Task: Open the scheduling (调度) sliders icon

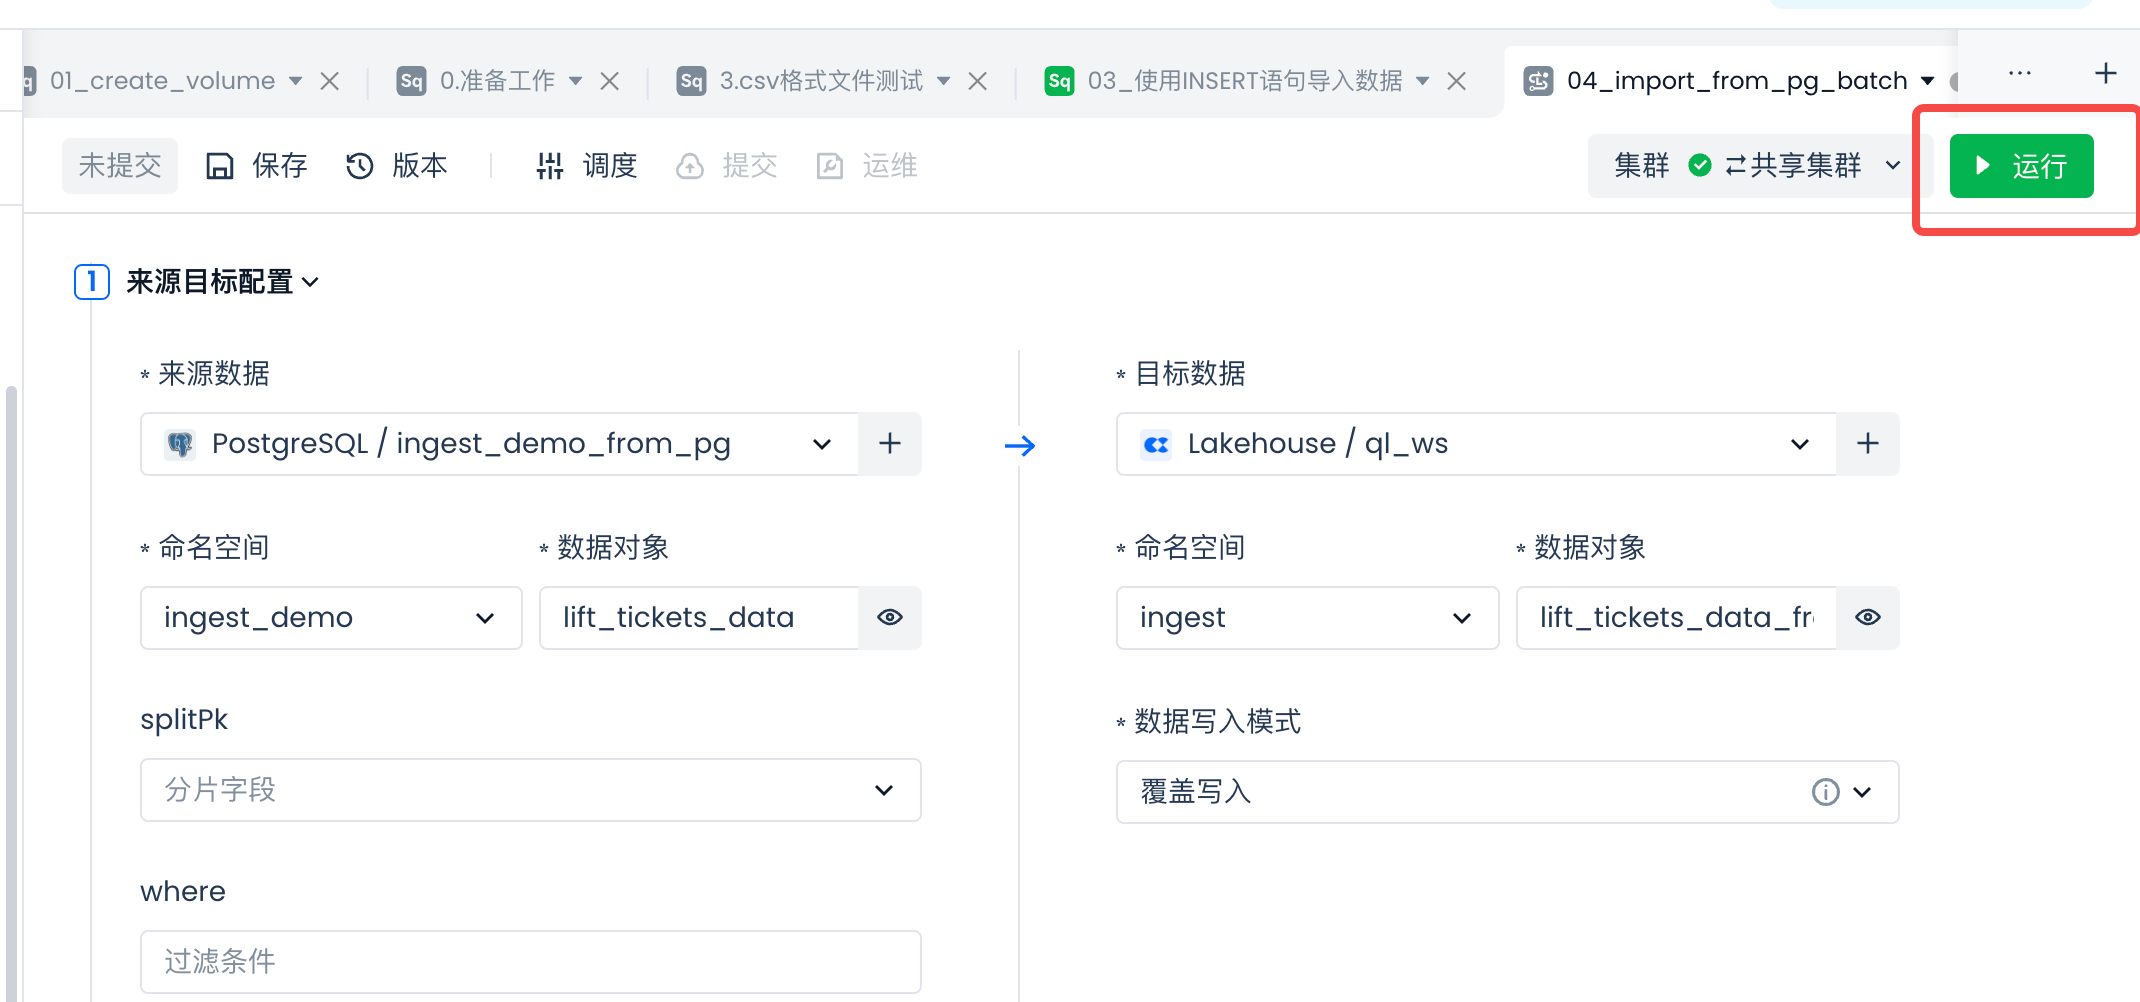Action: [550, 166]
